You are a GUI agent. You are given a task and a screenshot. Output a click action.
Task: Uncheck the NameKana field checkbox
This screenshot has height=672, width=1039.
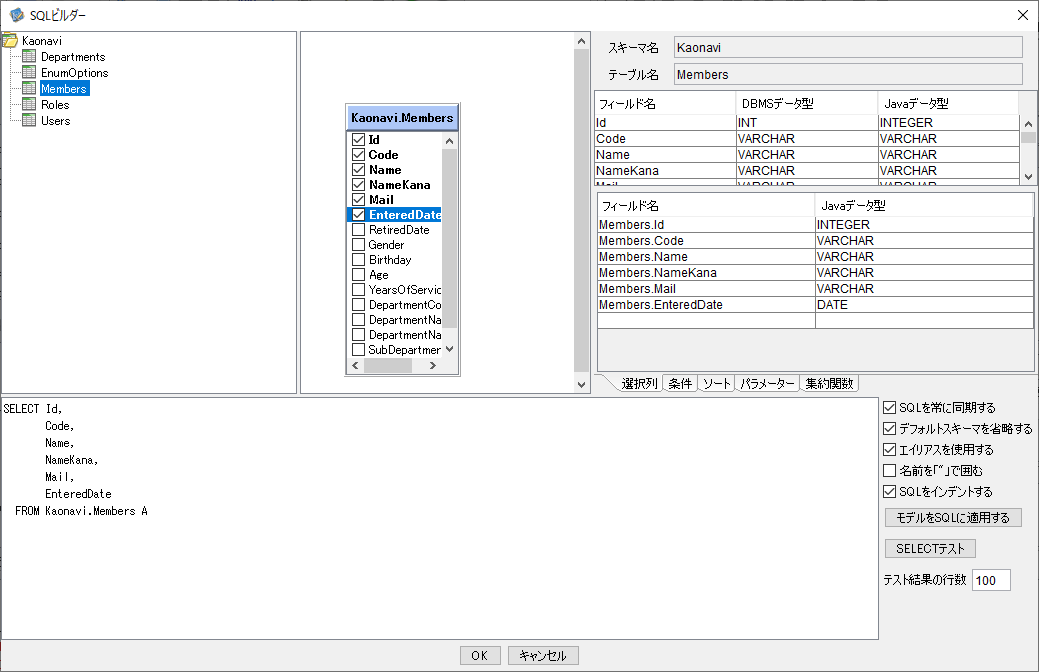[358, 184]
